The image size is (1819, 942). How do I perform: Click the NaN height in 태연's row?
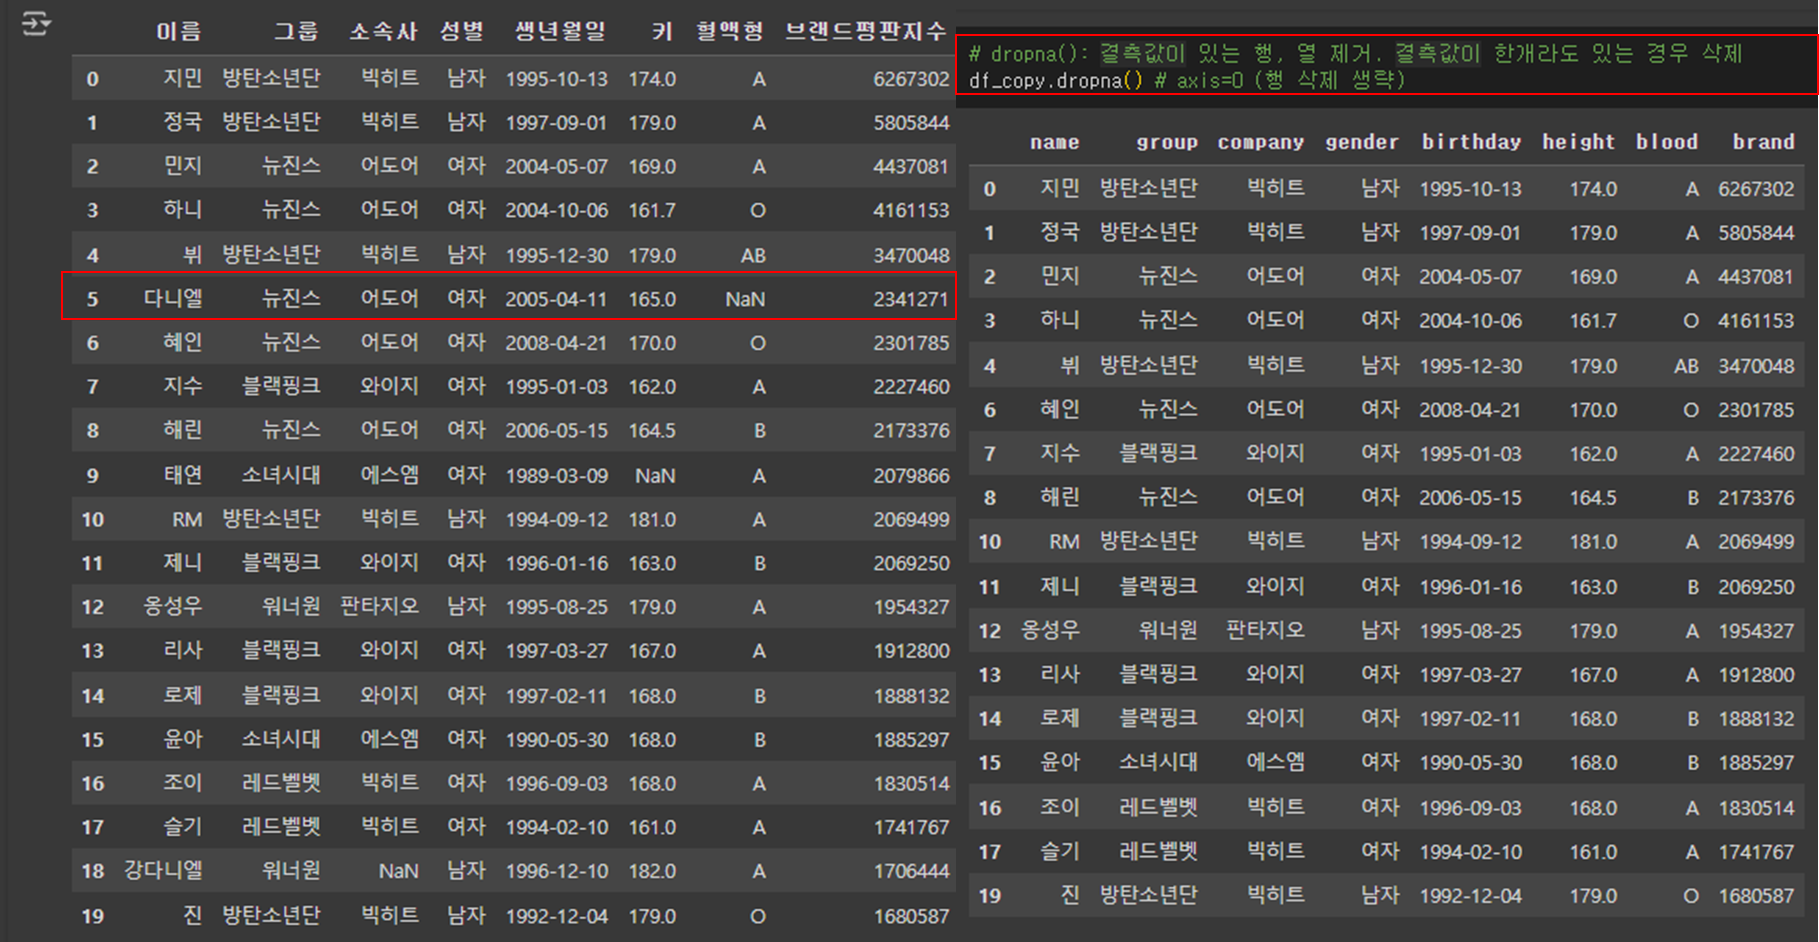coord(655,476)
